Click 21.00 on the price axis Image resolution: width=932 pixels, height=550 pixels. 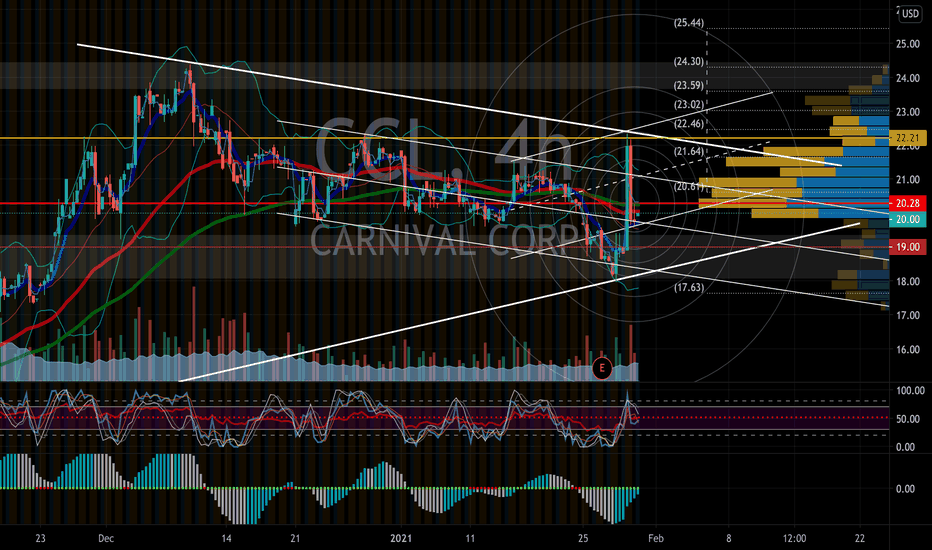pyautogui.click(x=908, y=180)
